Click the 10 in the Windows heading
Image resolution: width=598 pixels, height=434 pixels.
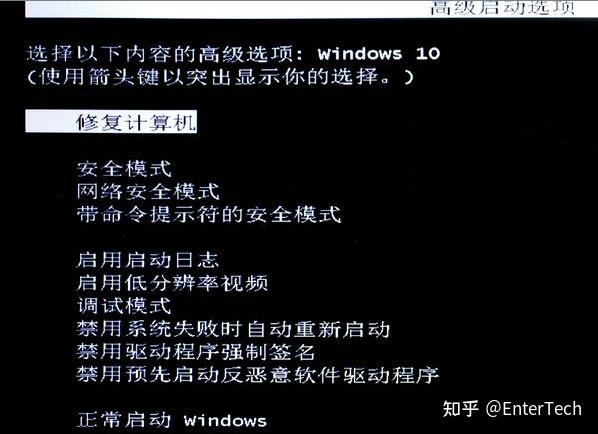(428, 54)
